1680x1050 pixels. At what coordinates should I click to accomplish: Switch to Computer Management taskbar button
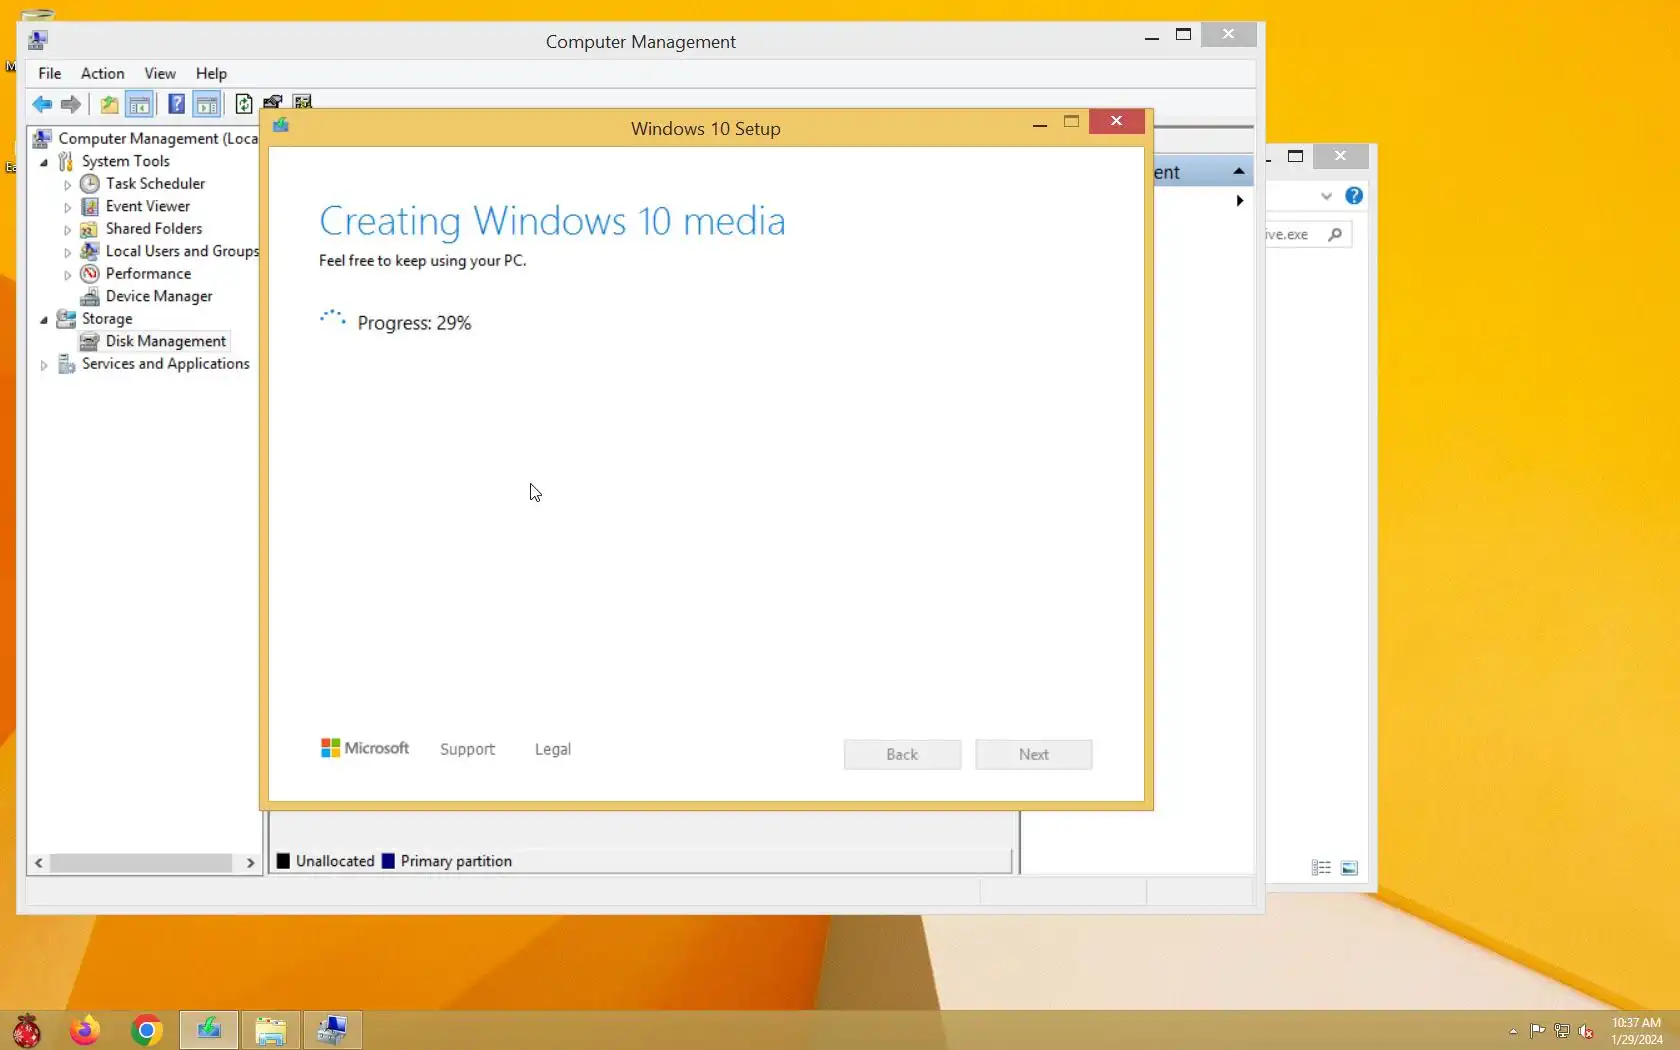point(332,1030)
